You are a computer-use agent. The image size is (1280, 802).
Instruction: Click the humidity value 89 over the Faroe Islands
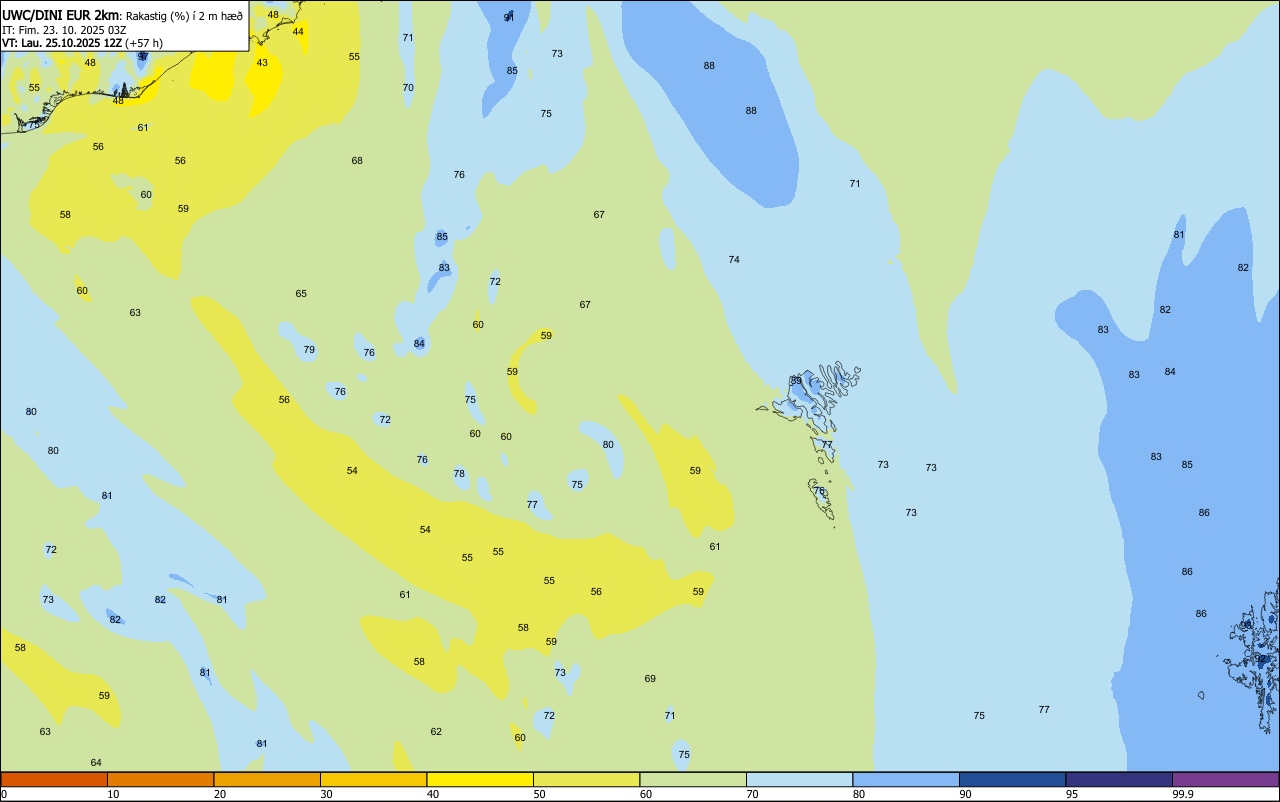coord(796,380)
